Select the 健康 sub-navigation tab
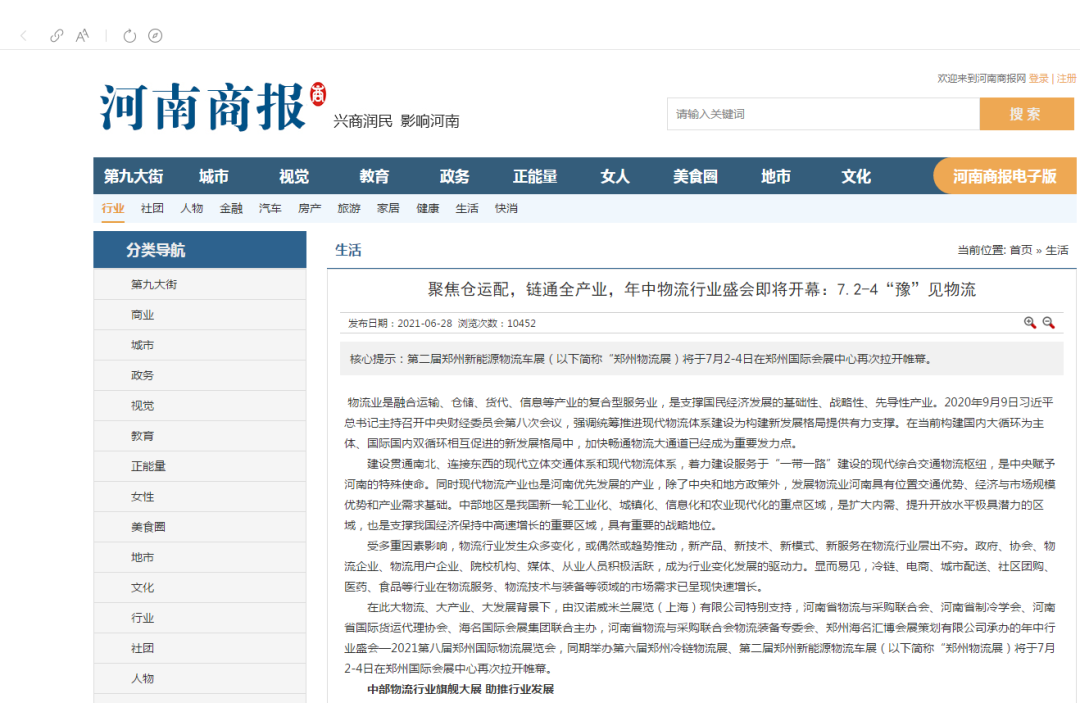The height and width of the screenshot is (703, 1080). pos(427,209)
